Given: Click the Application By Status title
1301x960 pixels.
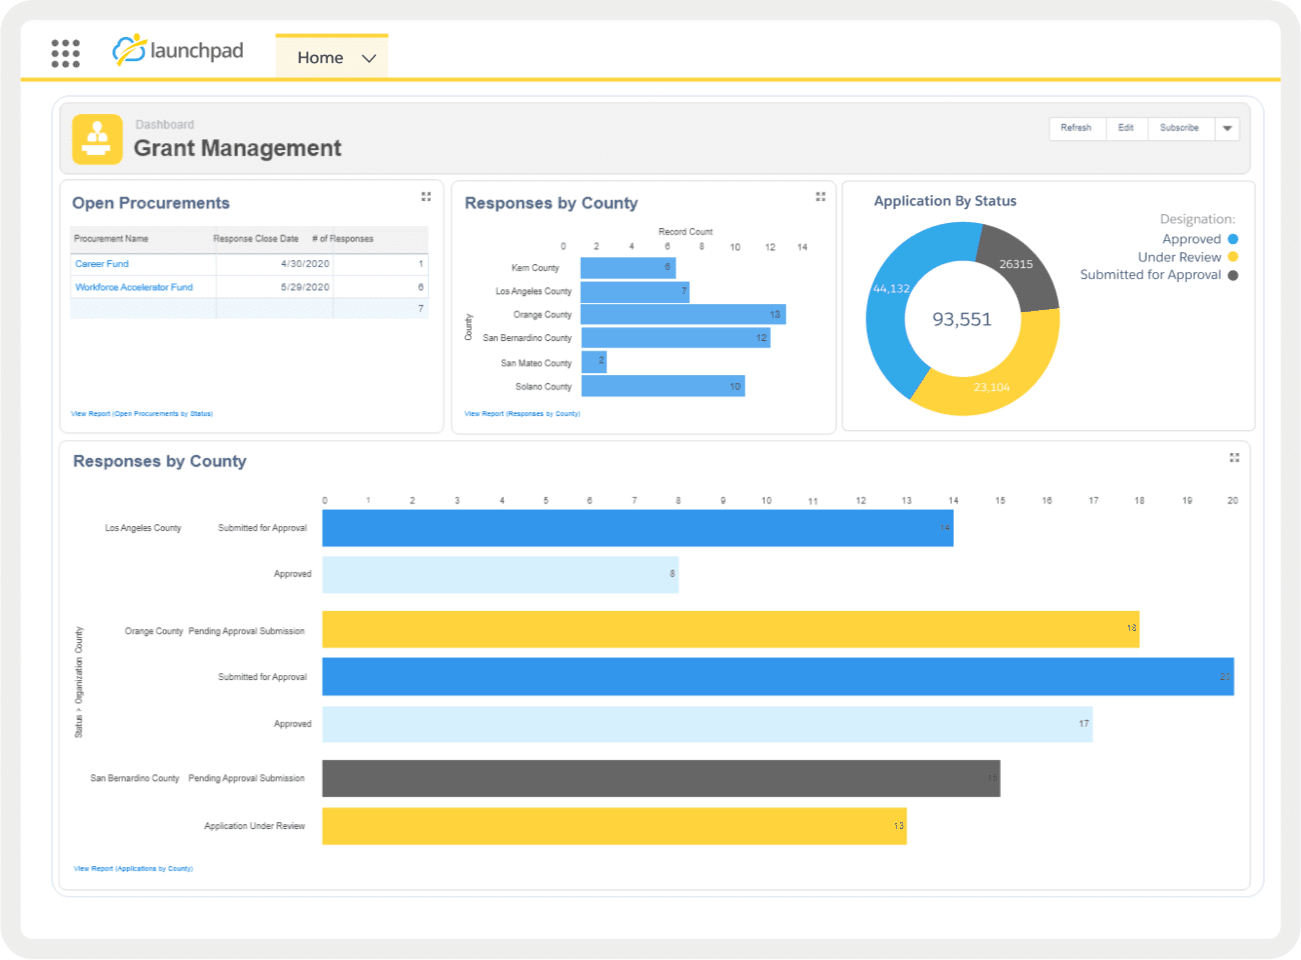Looking at the screenshot, I should [x=945, y=201].
